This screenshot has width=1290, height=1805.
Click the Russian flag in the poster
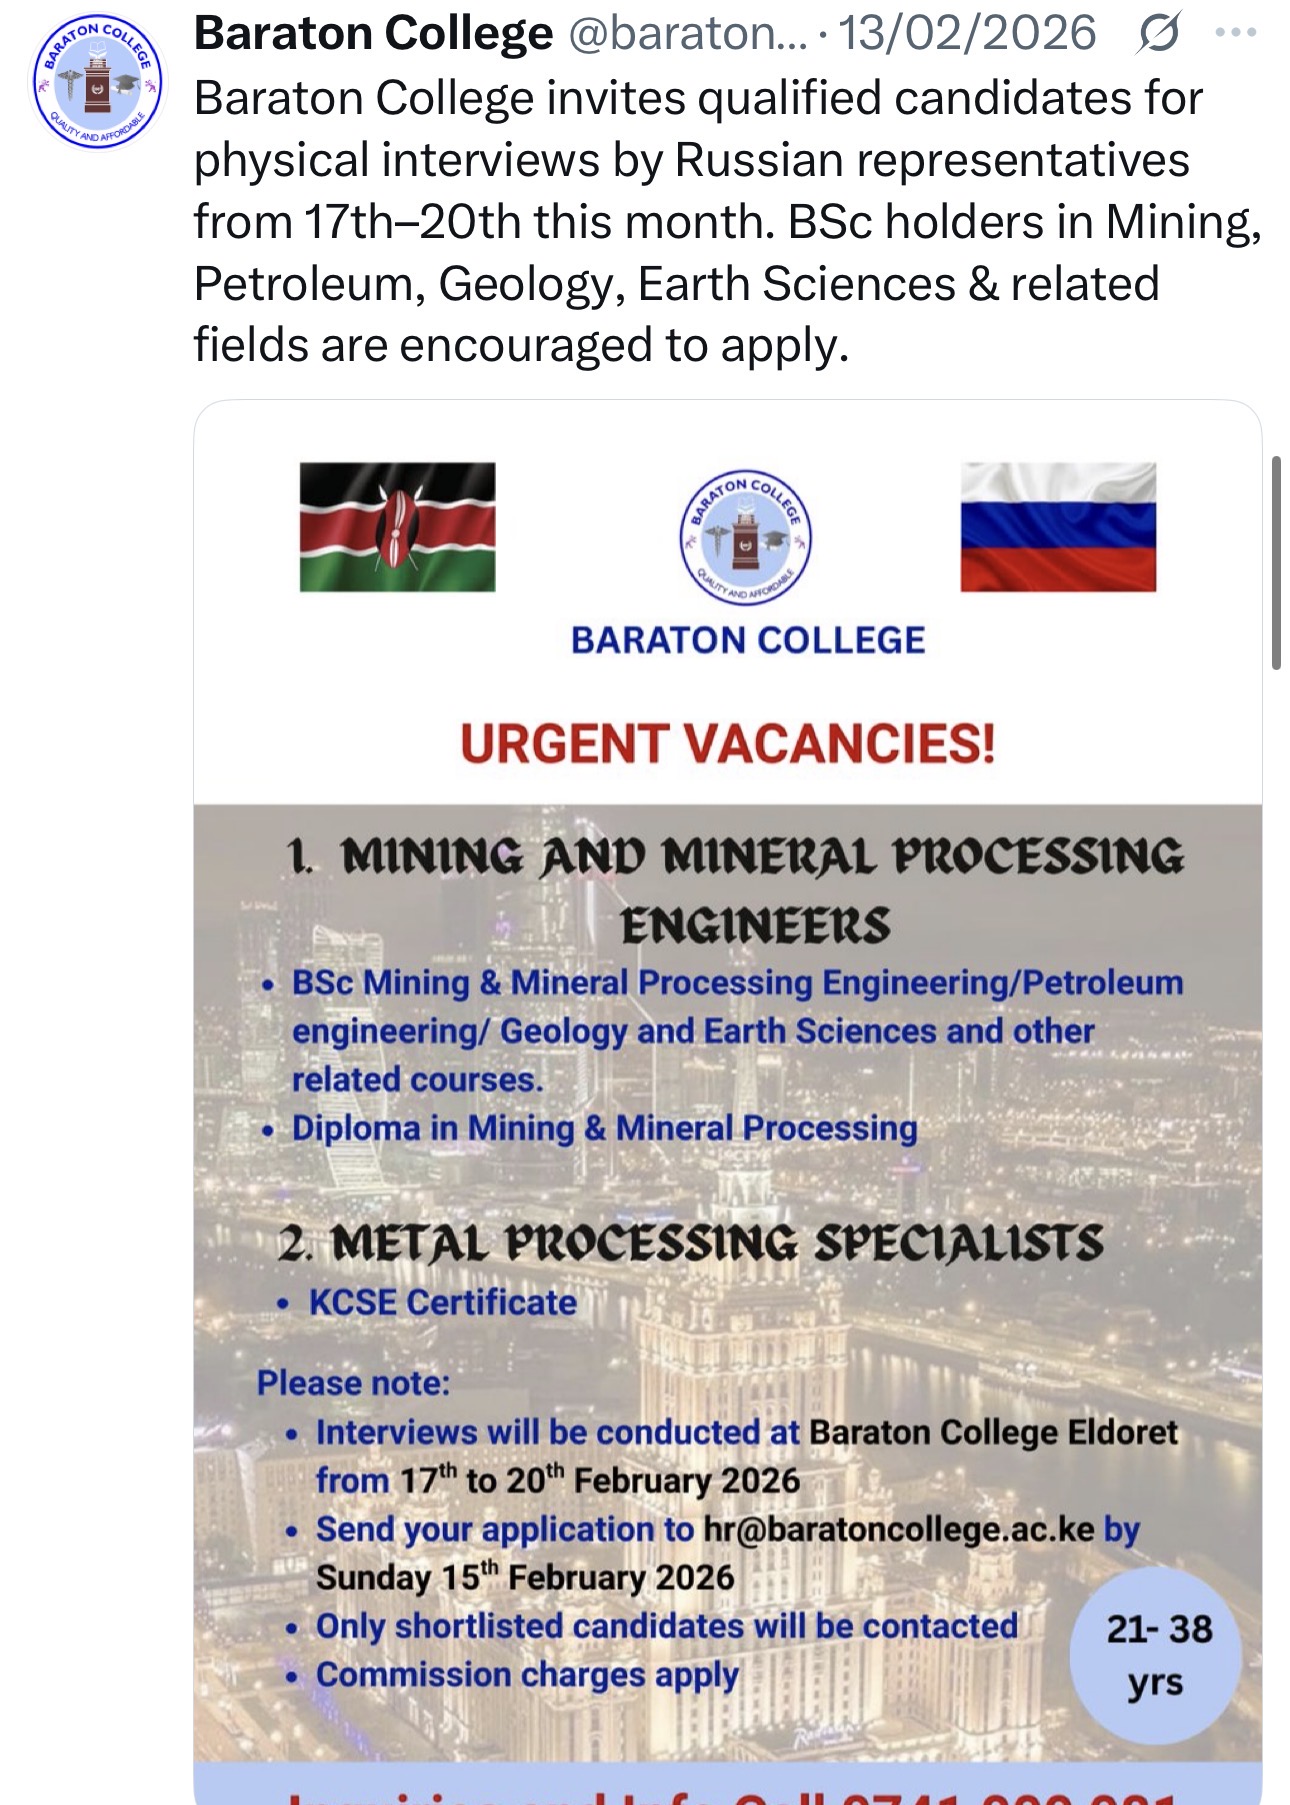click(1058, 527)
